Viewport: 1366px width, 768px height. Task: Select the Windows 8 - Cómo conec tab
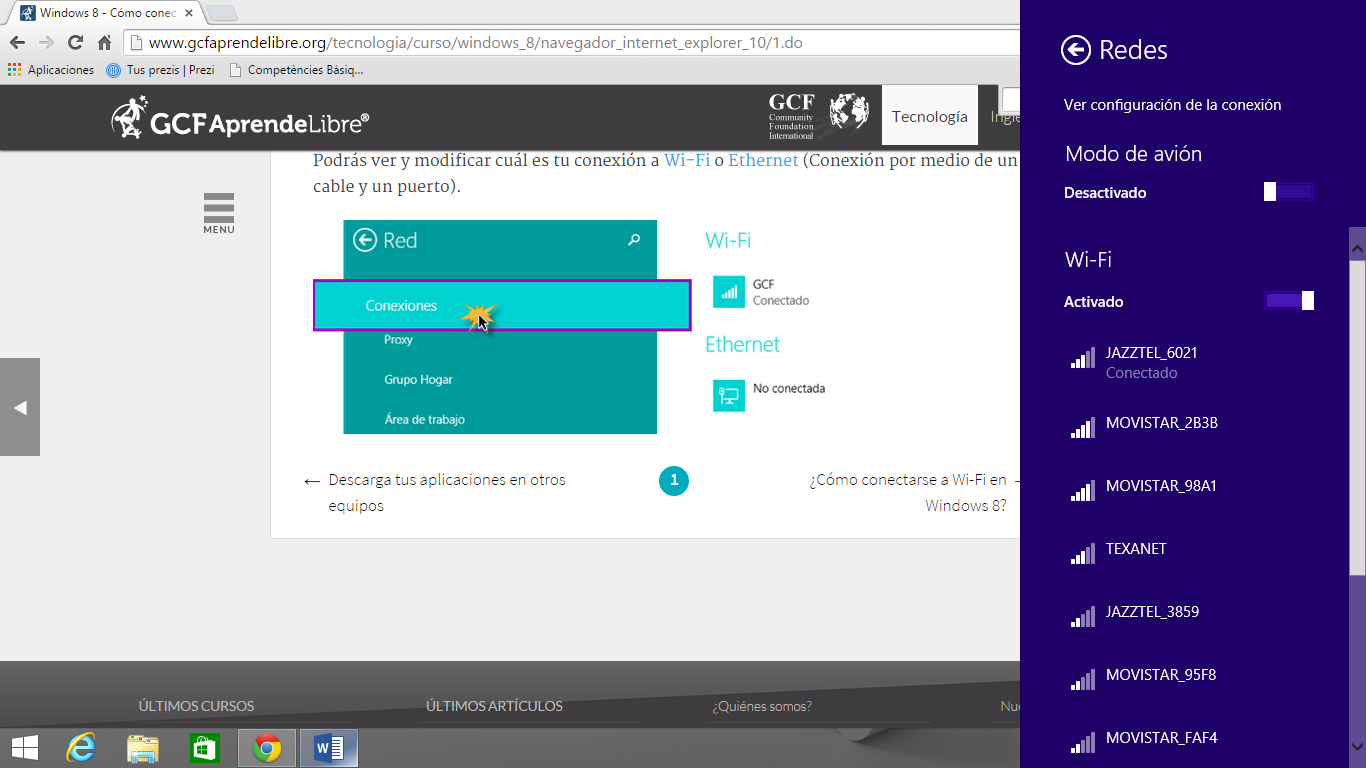(x=105, y=14)
